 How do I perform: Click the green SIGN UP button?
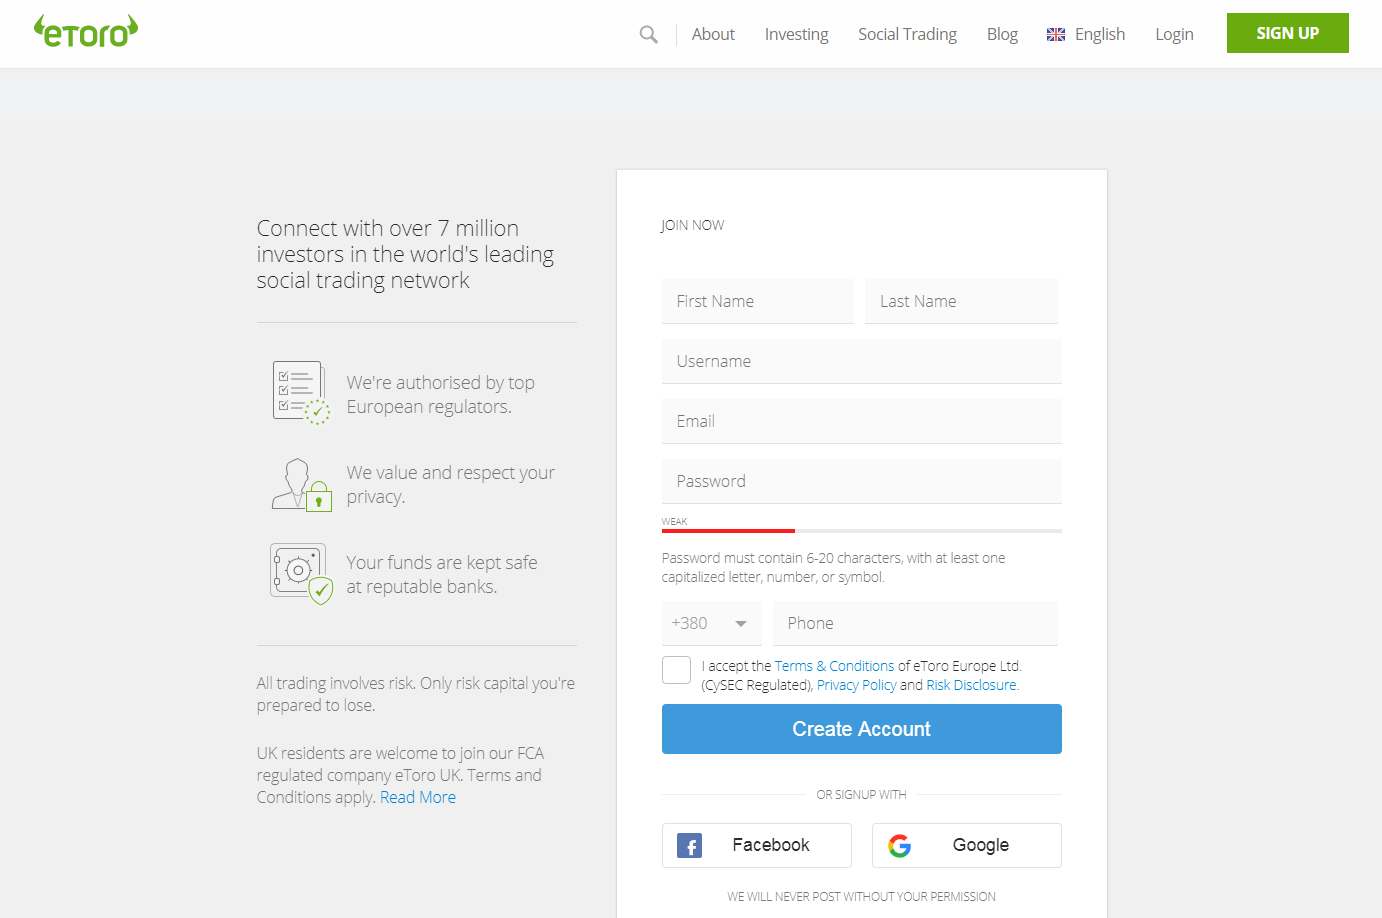click(x=1288, y=33)
